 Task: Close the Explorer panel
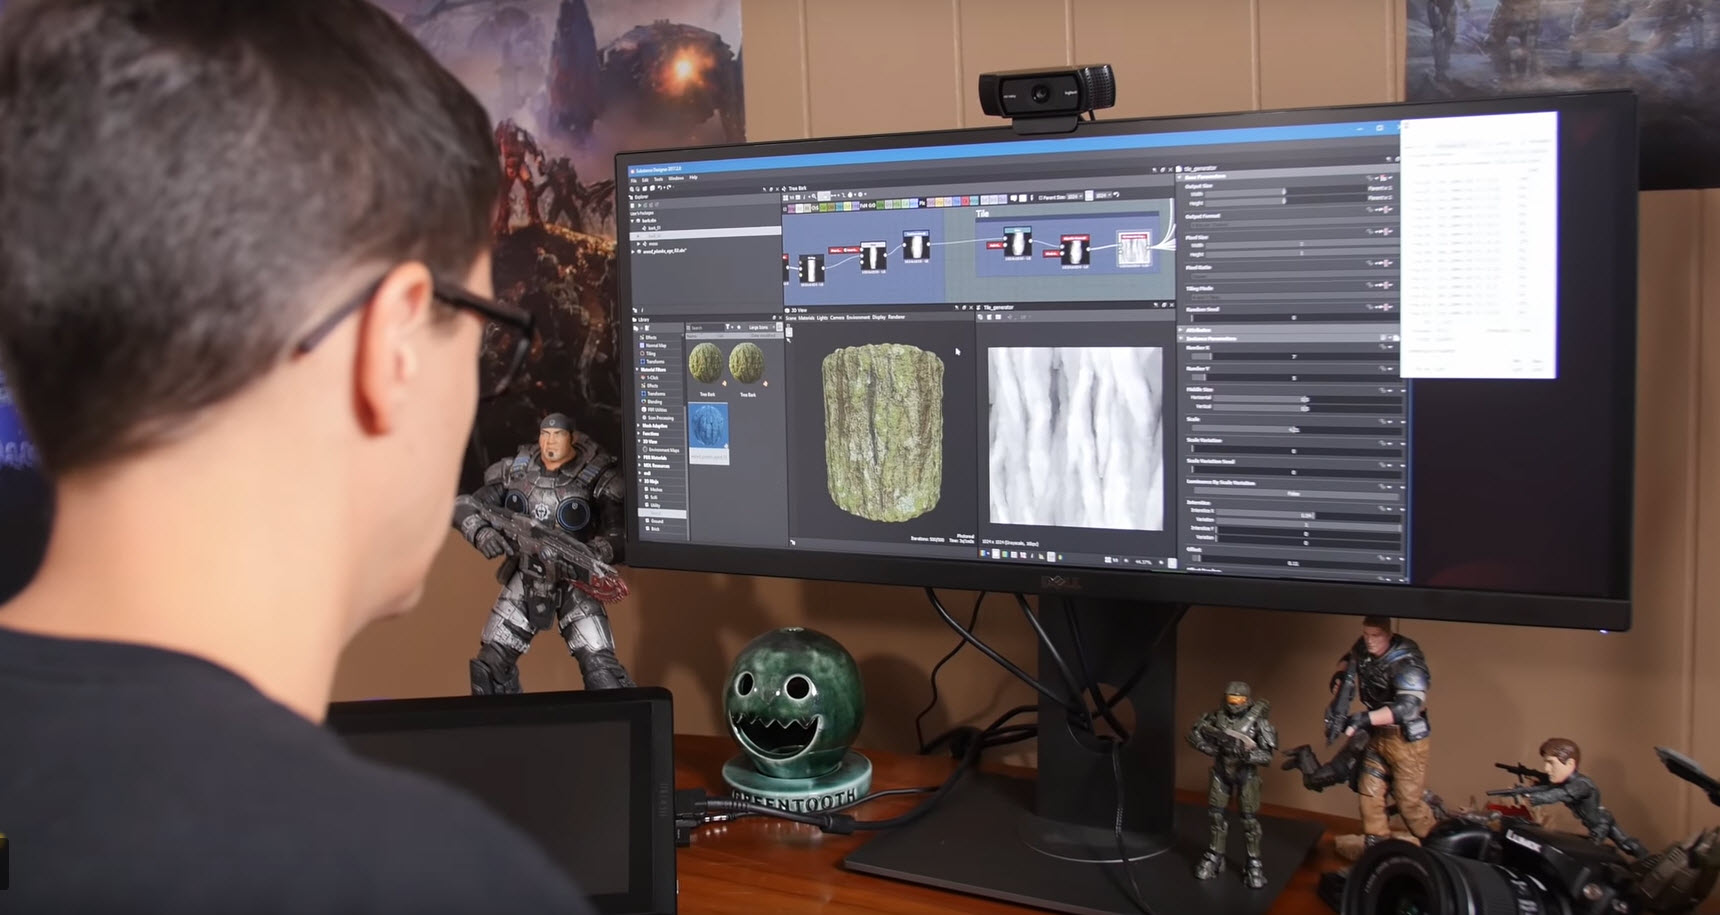777,187
